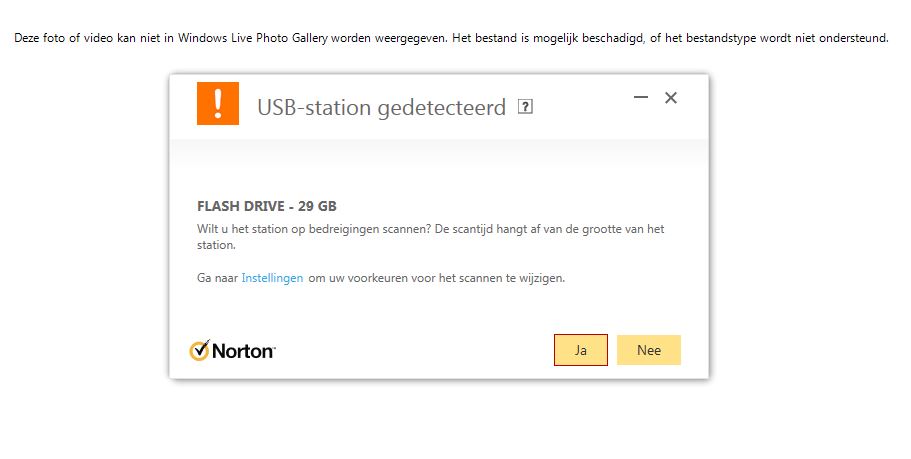Close the USB-station gedetecteerd dialog
The width and height of the screenshot is (911, 459).
coord(671,97)
